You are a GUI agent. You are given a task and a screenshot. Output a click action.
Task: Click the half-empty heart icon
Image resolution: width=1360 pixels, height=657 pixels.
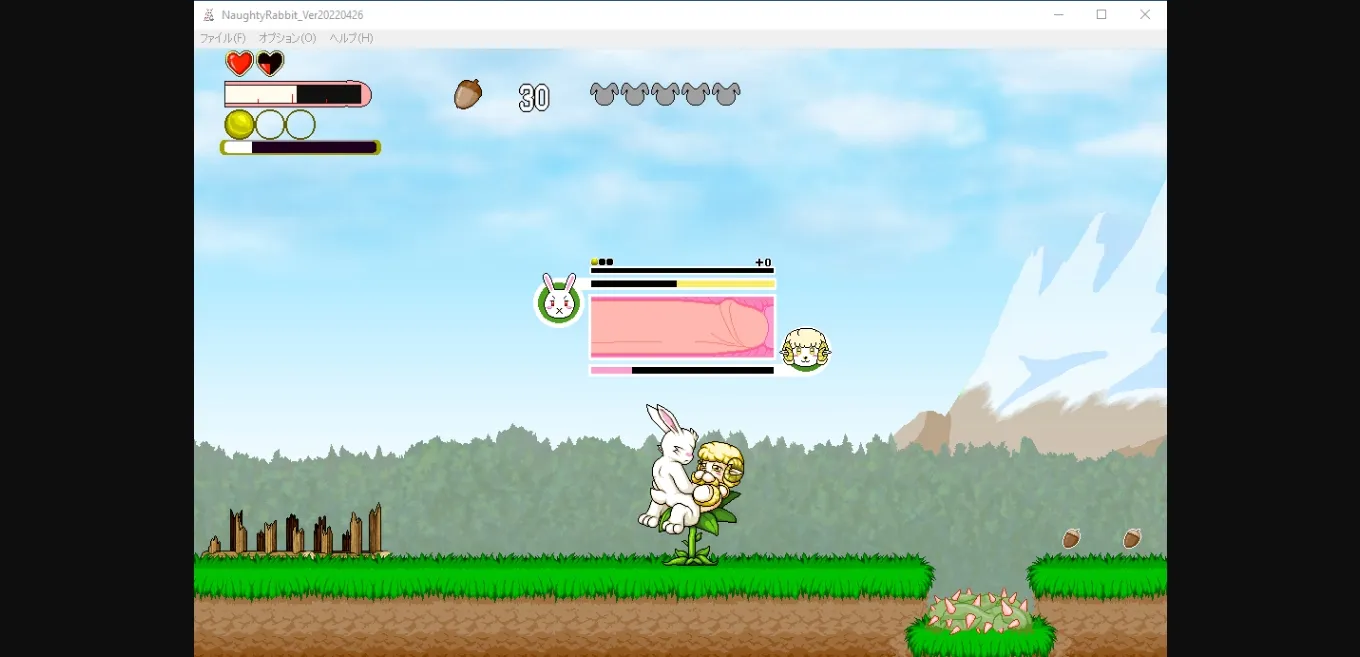tap(270, 64)
